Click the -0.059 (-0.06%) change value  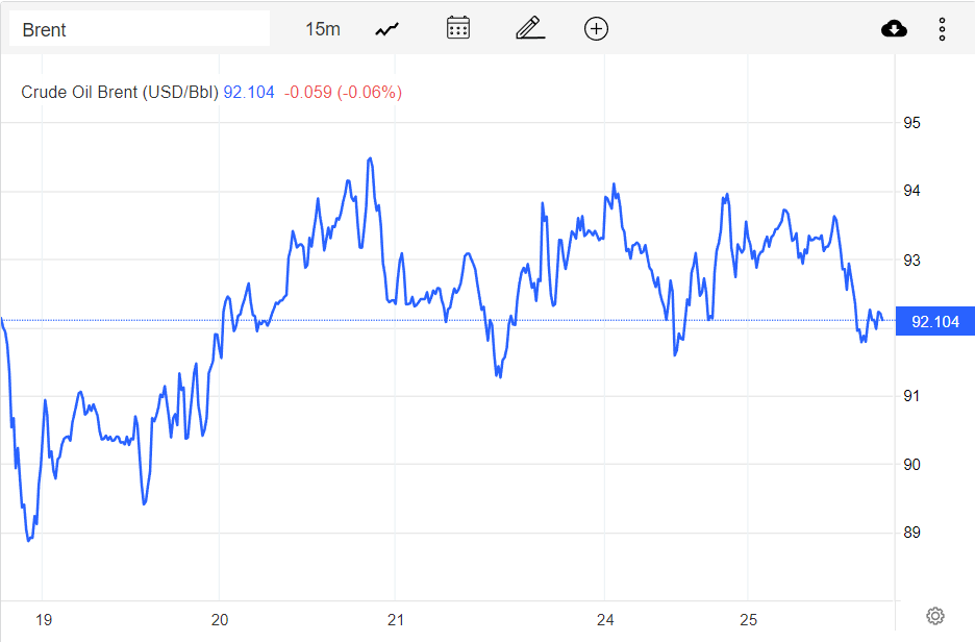coord(343,92)
